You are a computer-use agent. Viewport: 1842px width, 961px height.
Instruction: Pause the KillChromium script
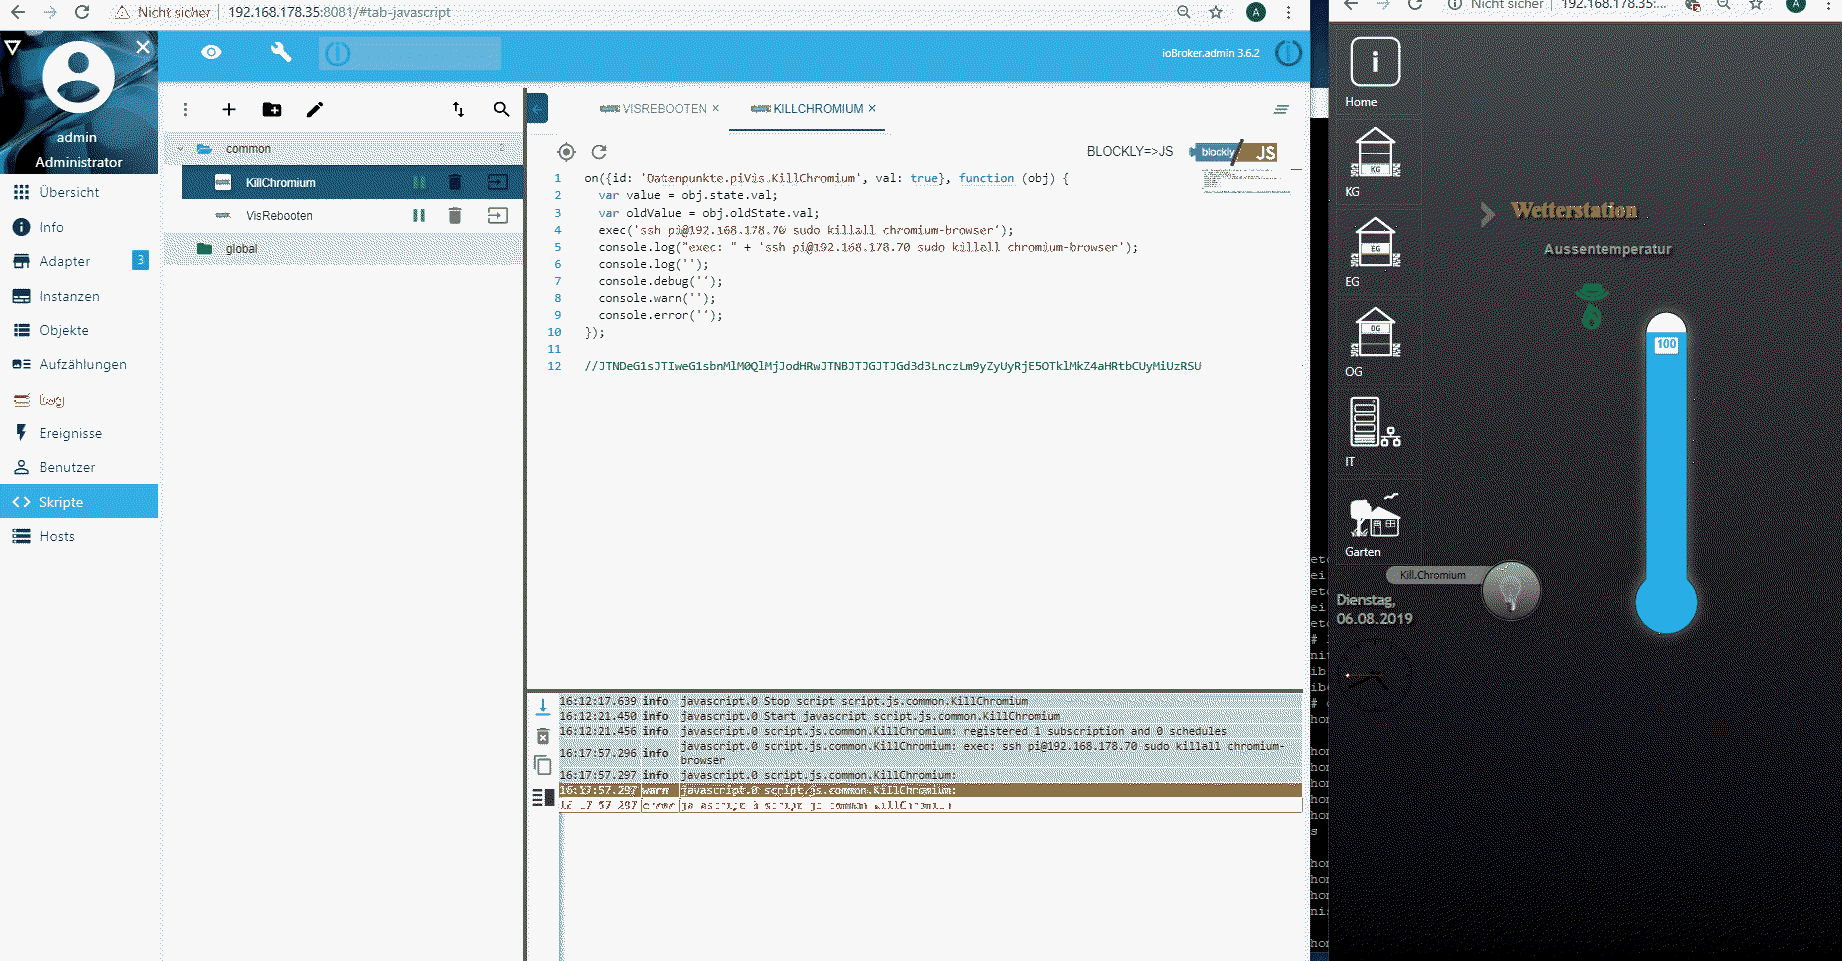click(419, 182)
